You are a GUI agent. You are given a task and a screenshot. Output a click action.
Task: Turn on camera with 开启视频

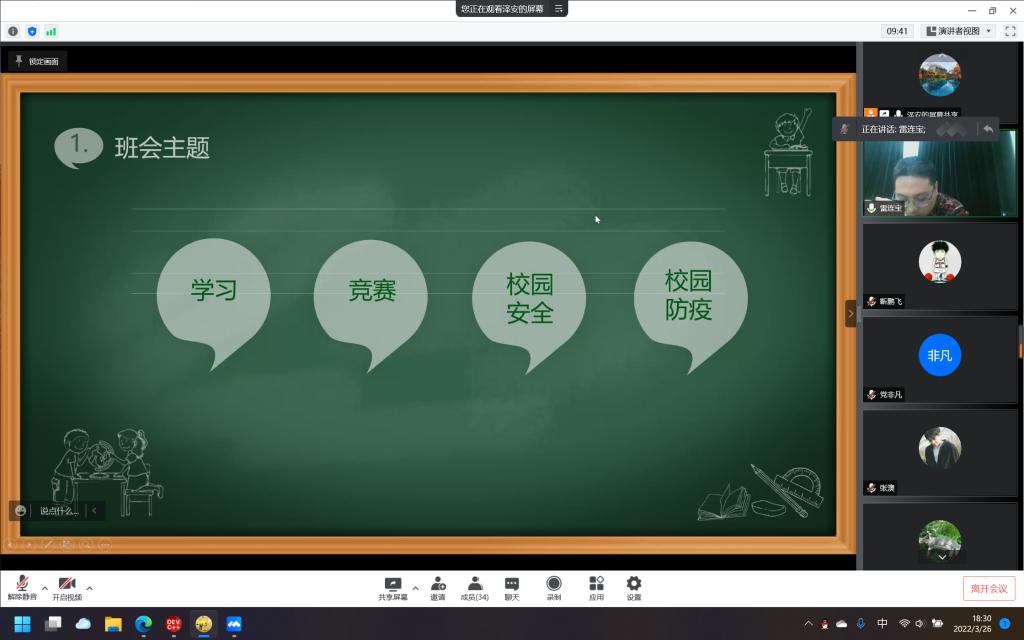click(x=67, y=585)
